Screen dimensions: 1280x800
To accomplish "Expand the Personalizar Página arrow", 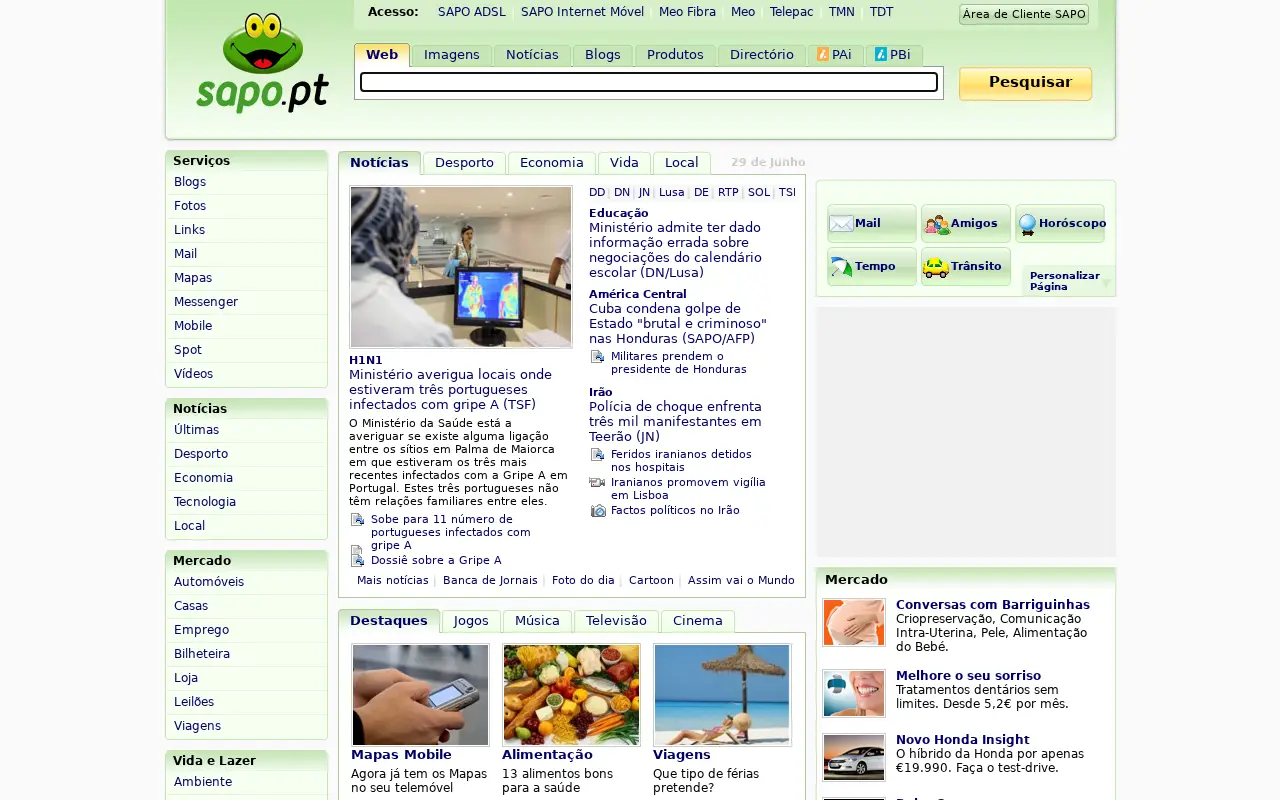I will [1106, 283].
